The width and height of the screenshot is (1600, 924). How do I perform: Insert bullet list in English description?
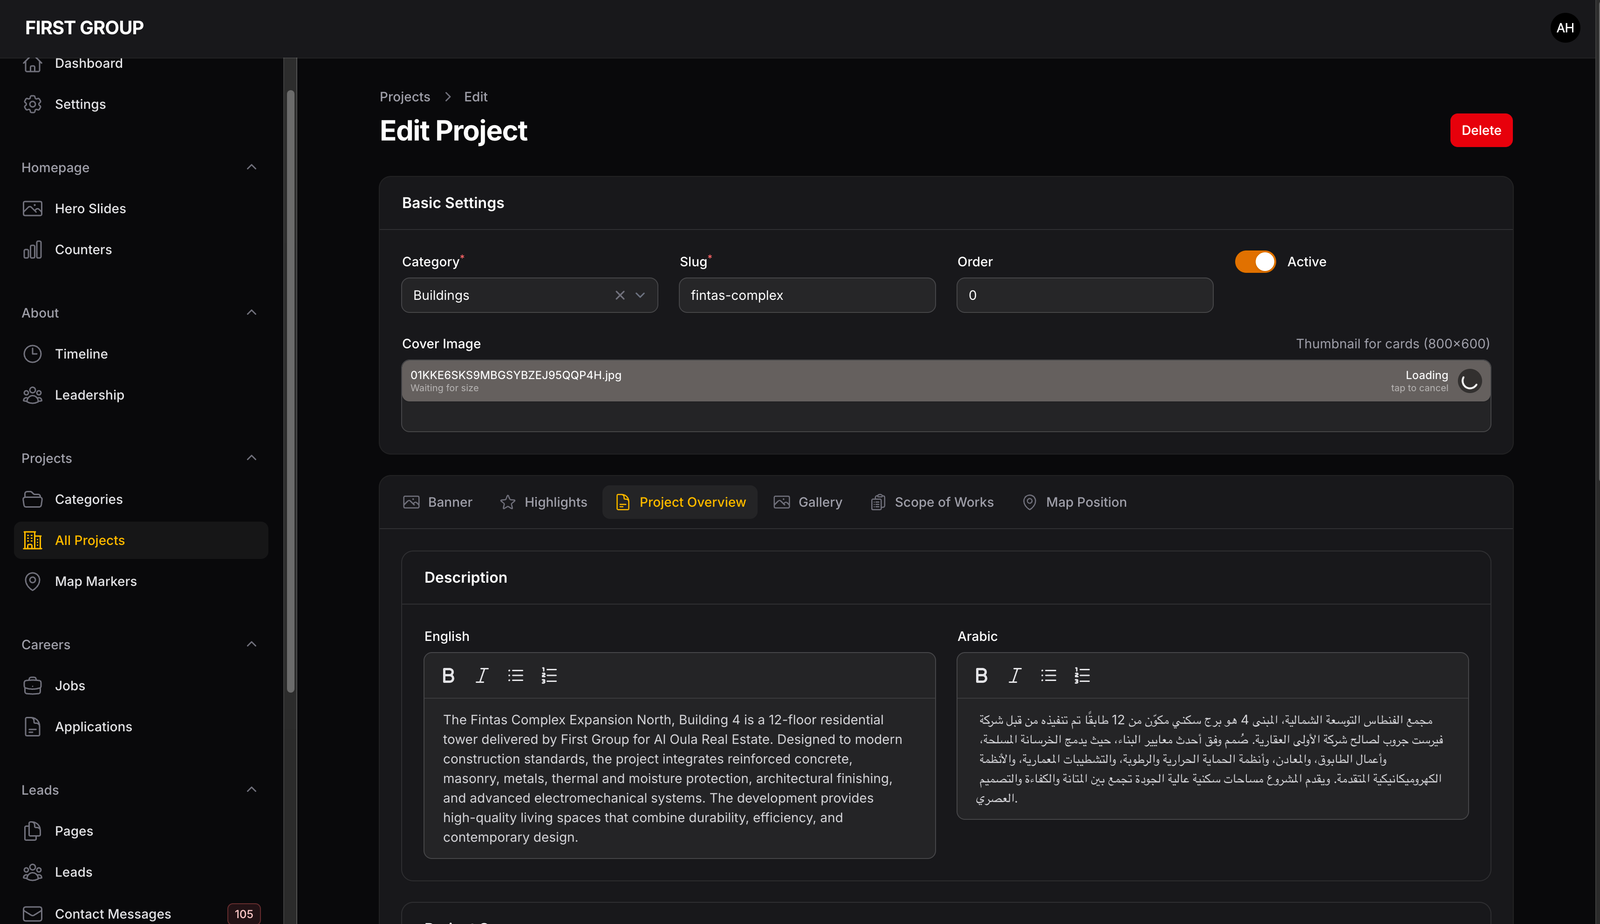pyautogui.click(x=516, y=676)
